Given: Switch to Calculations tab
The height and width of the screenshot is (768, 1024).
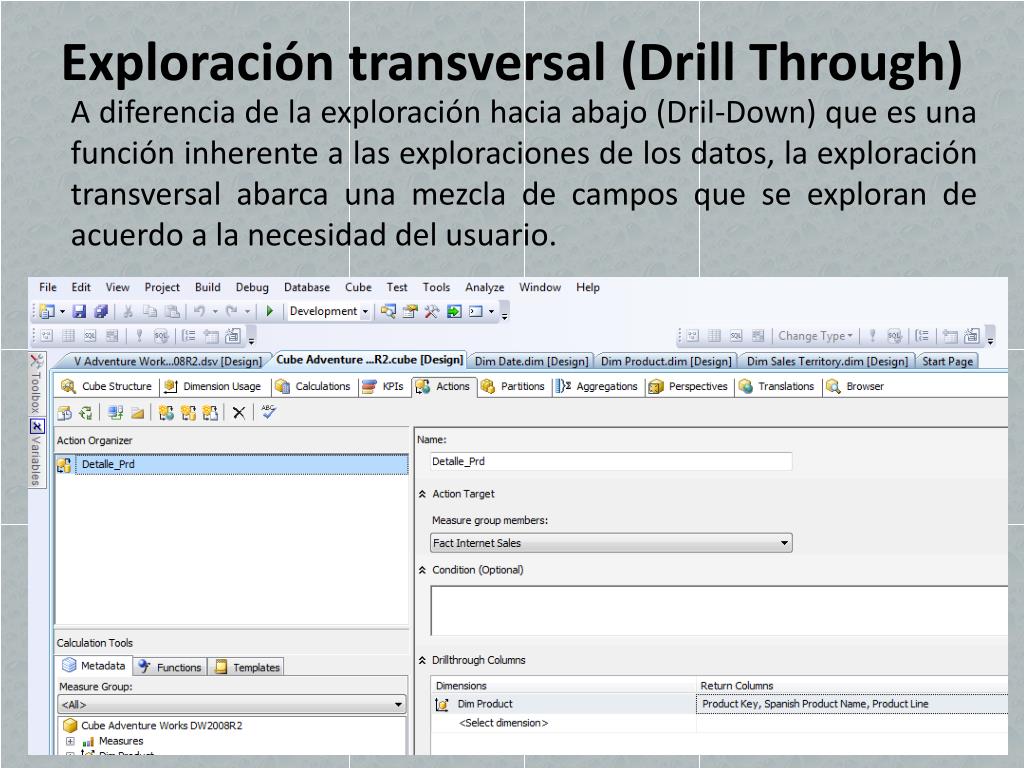Looking at the screenshot, I should coord(313,387).
